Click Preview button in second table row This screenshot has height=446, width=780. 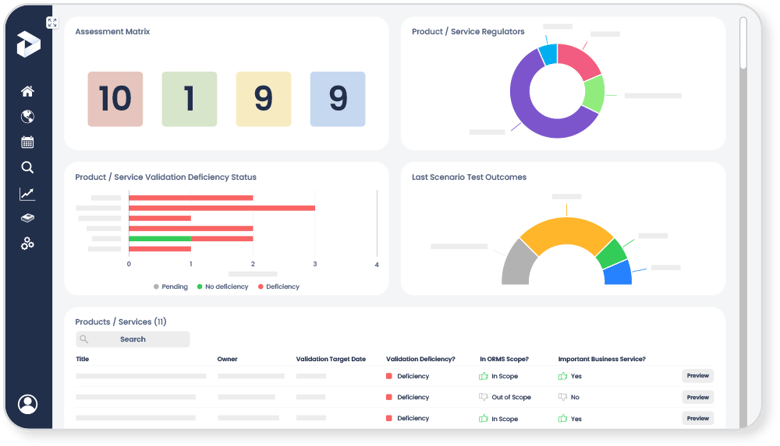click(x=697, y=397)
